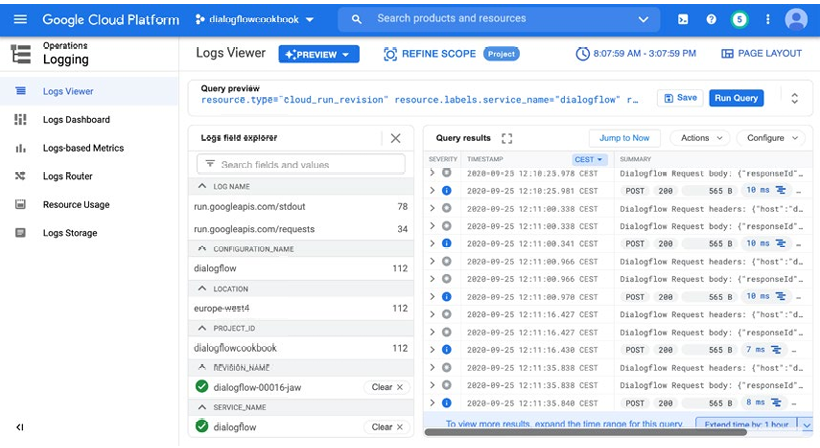Open the notifications badge showing 5
Screen dimensions: 820x448
739,19
